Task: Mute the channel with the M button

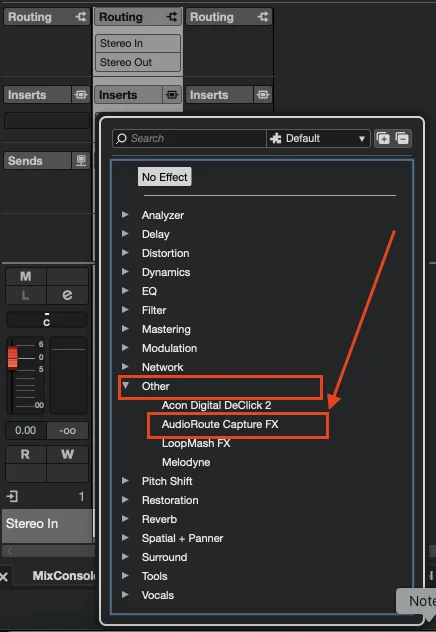Action: (26, 276)
